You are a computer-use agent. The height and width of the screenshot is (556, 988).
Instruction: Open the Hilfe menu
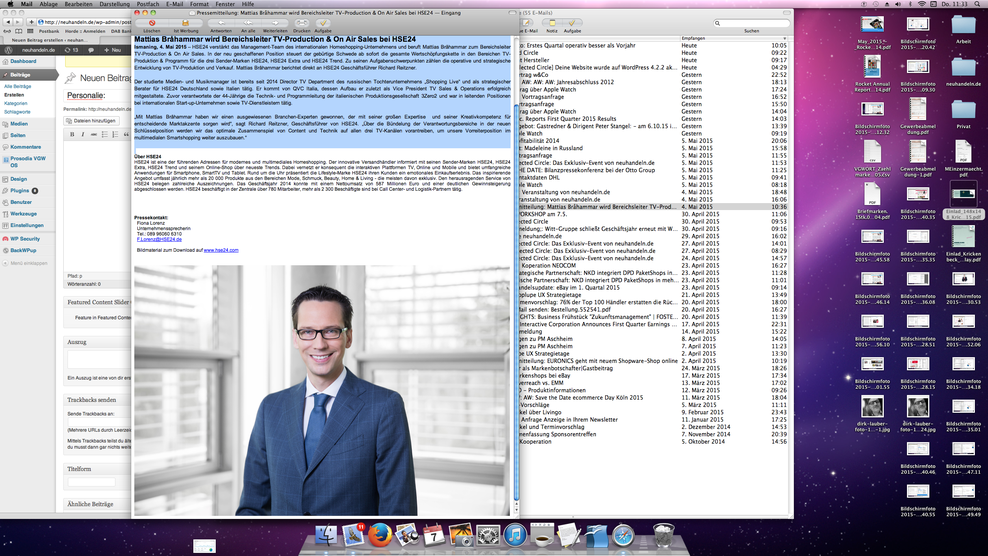248,4
